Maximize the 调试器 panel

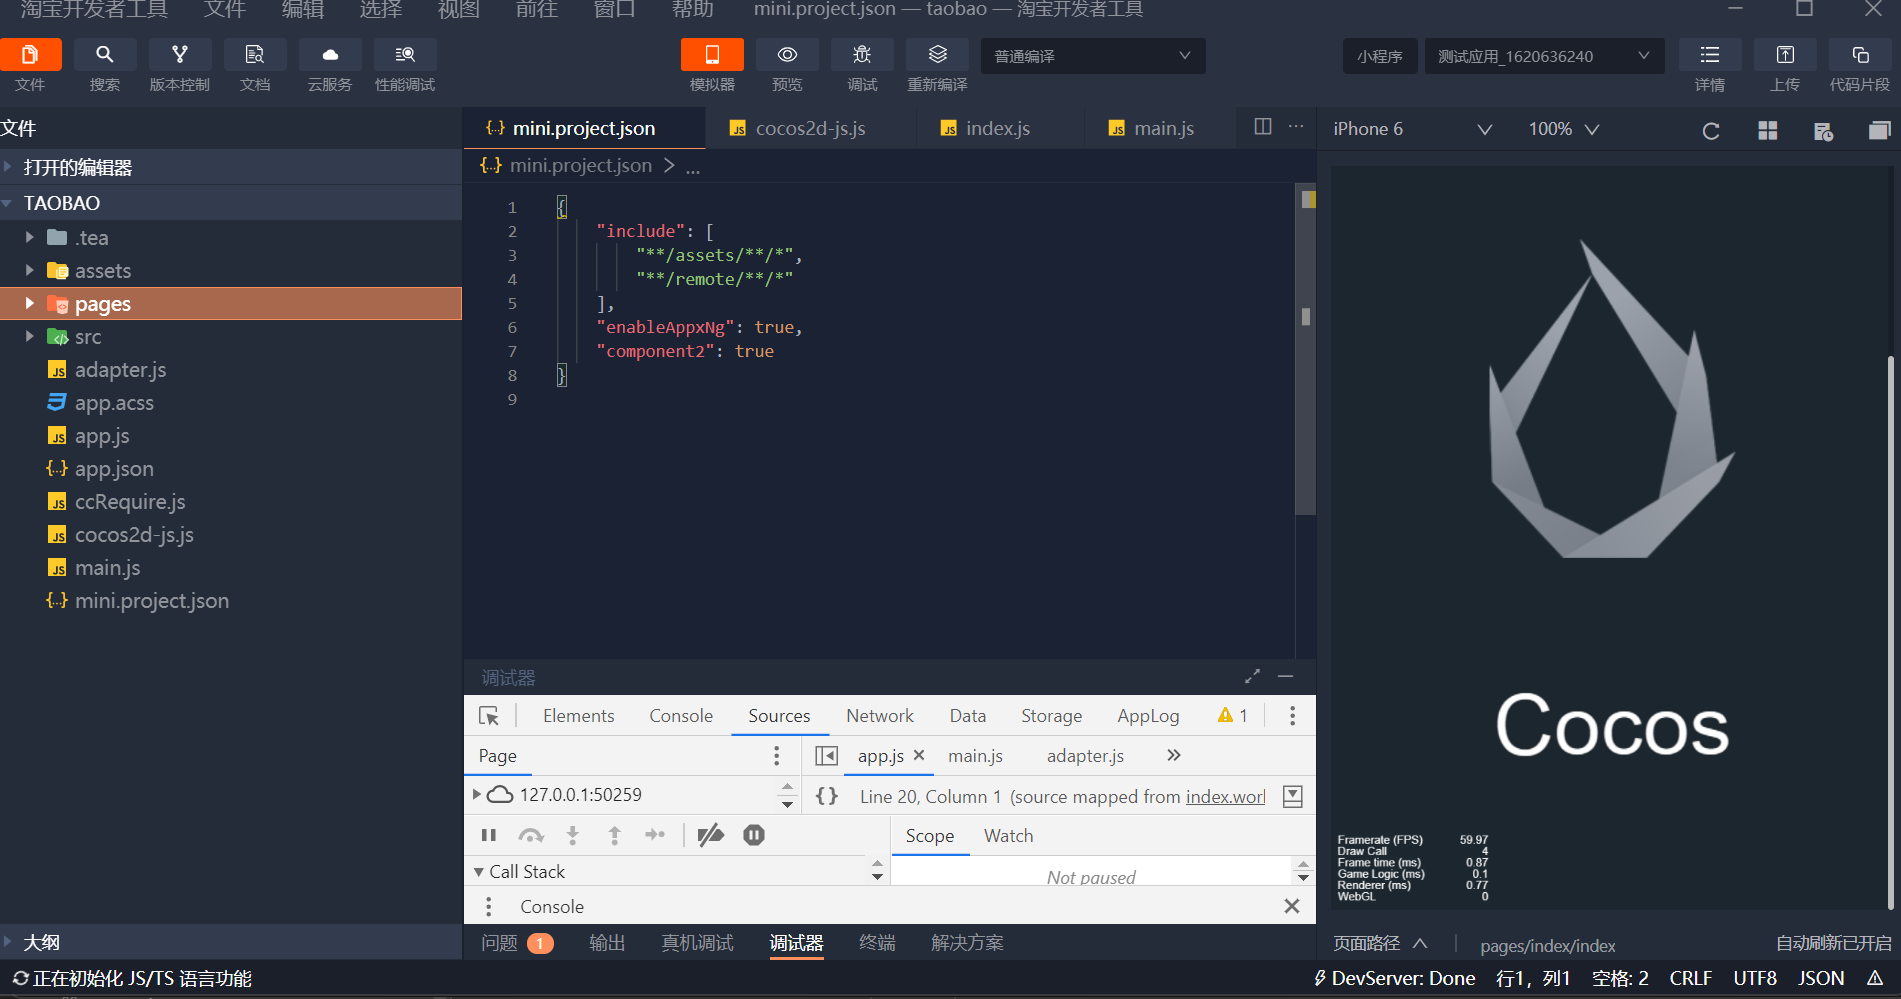point(1252,677)
